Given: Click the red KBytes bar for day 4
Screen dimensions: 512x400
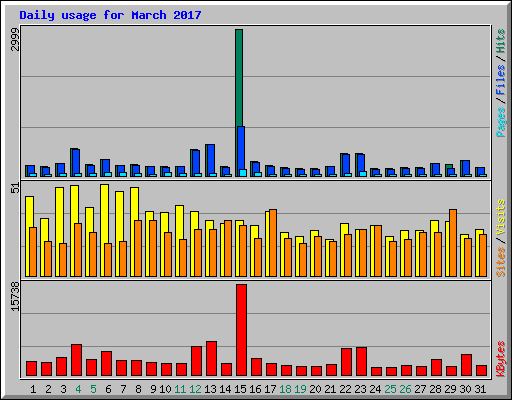Looking at the screenshot, I should pyautogui.click(x=76, y=360).
